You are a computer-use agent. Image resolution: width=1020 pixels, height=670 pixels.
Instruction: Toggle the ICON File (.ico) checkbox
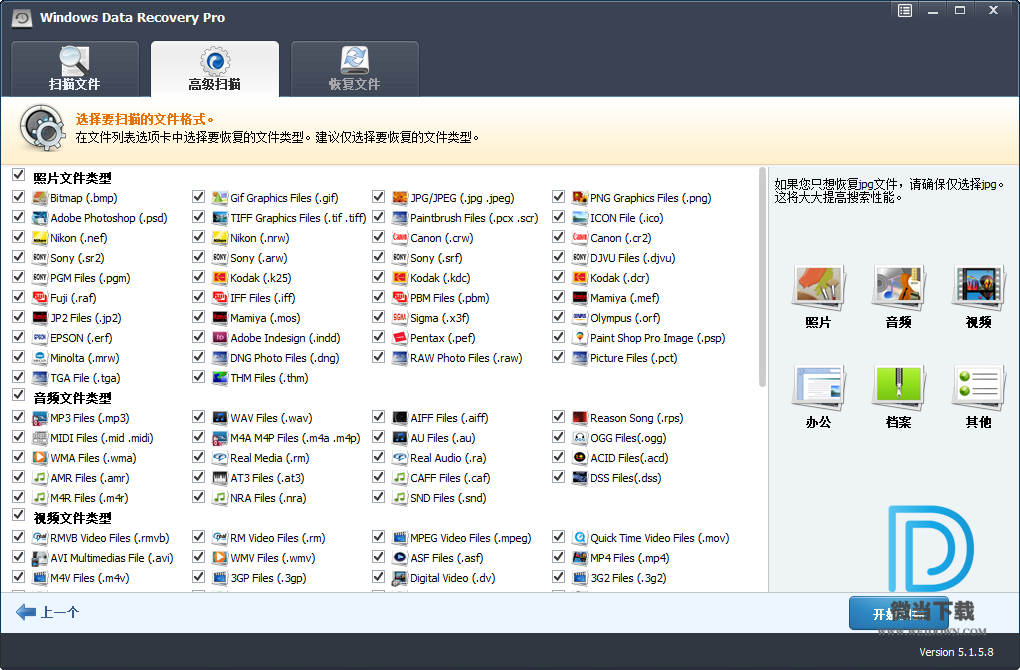[x=558, y=217]
